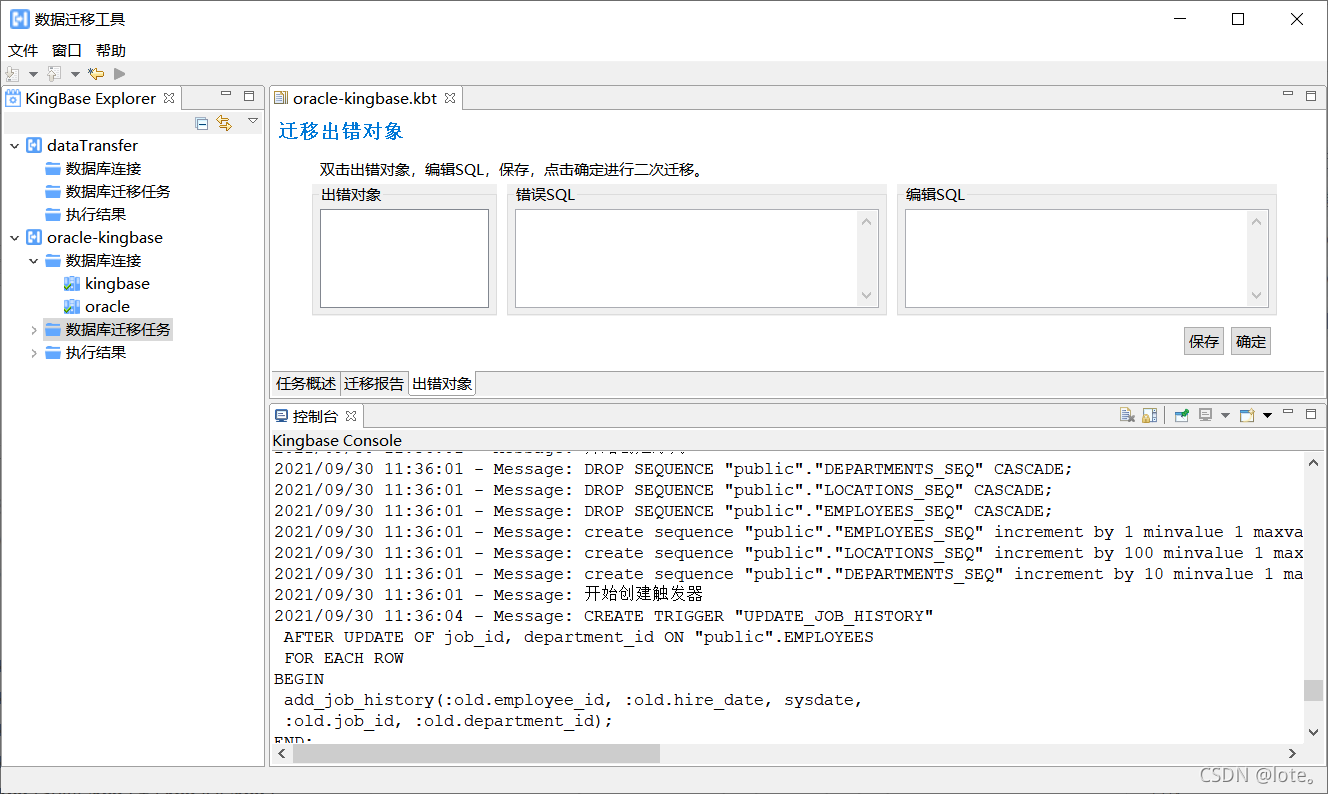Open KingBase Explorer view menu triangle

(x=253, y=121)
